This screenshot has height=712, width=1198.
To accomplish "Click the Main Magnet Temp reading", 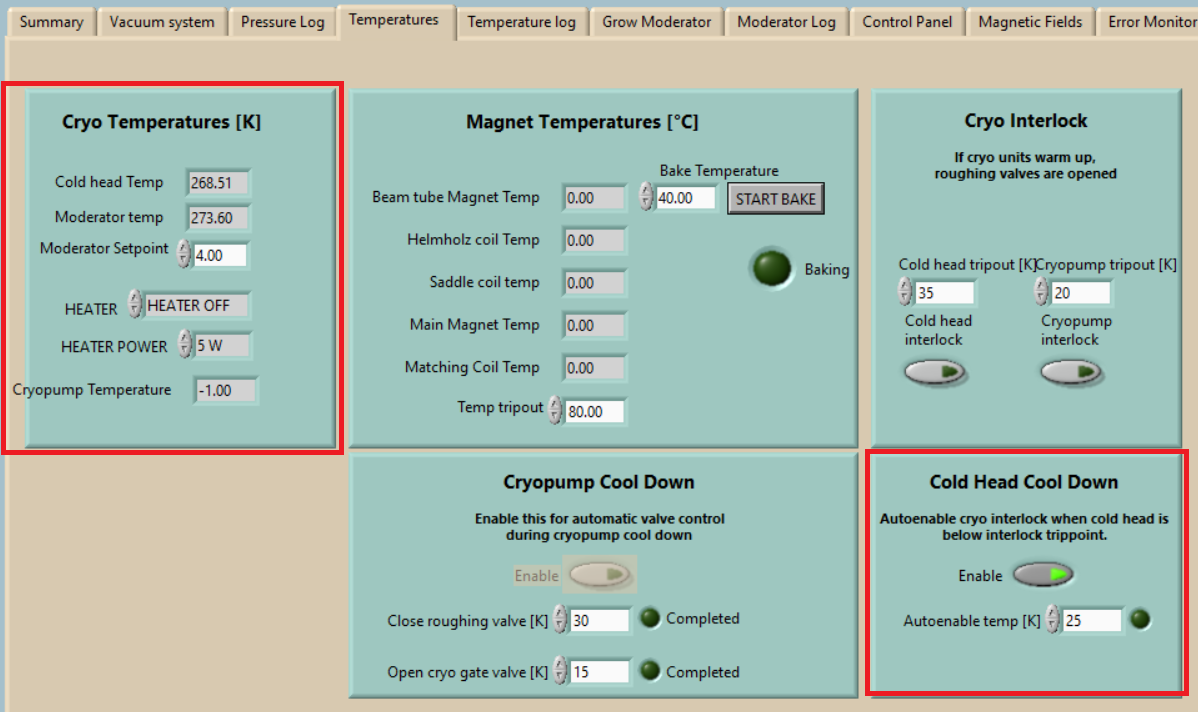I will coord(594,325).
